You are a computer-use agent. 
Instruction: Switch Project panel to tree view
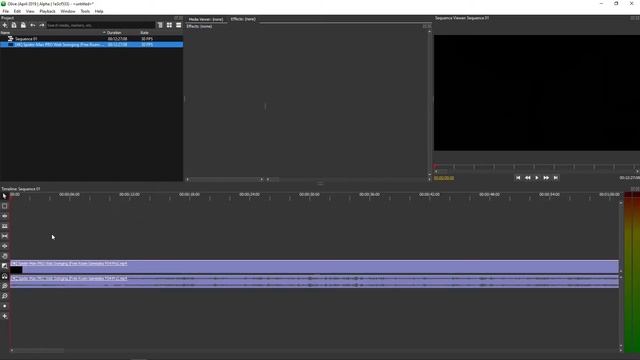(160, 25)
